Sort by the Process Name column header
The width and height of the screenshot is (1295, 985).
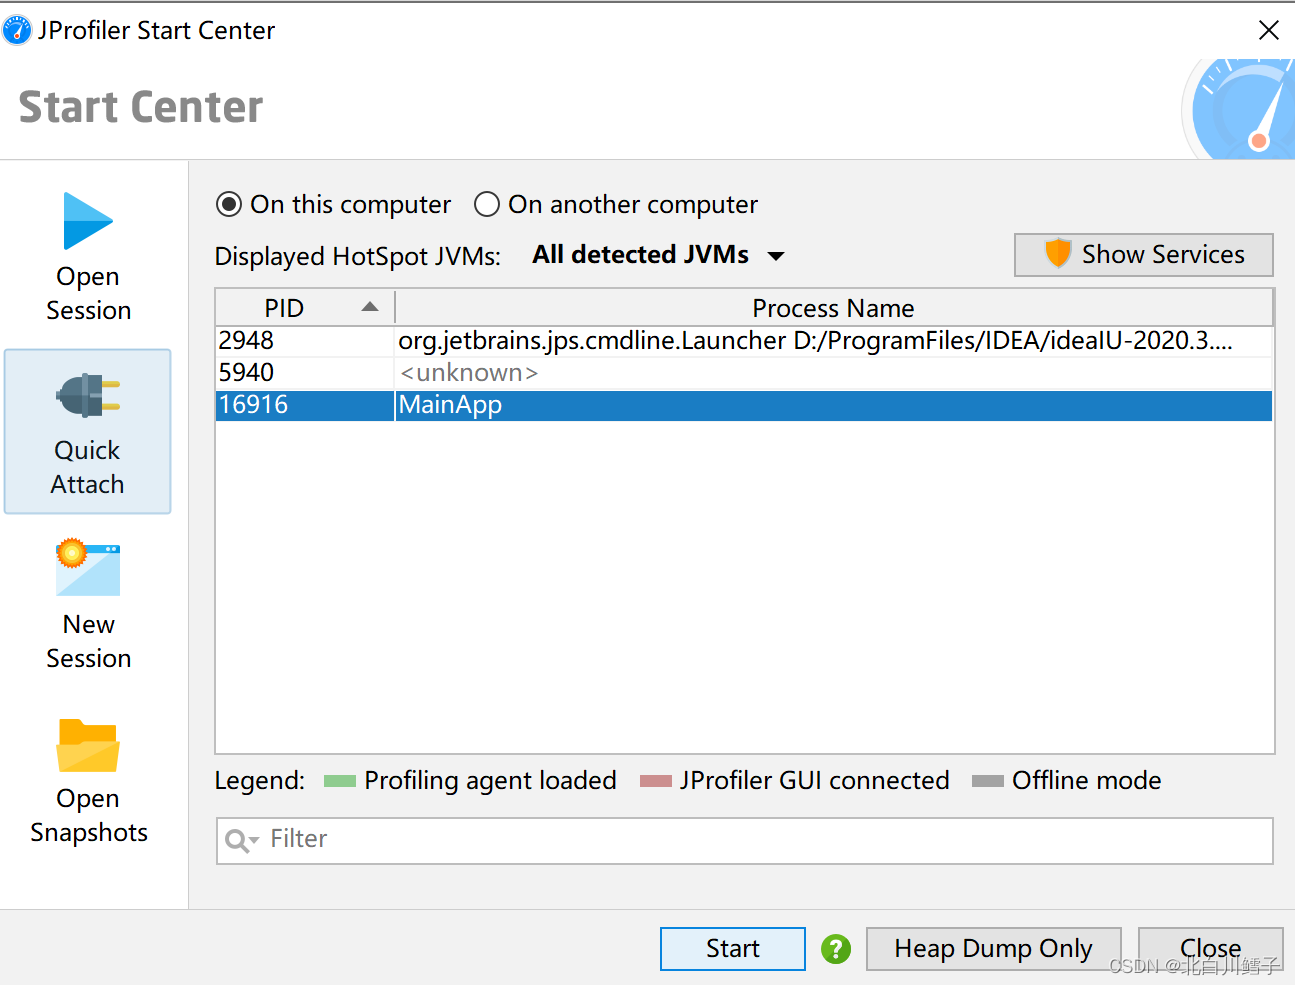tap(834, 308)
